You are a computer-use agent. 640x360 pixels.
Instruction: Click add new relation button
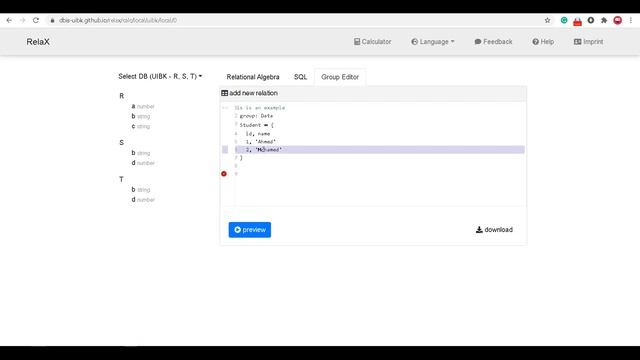coord(249,93)
